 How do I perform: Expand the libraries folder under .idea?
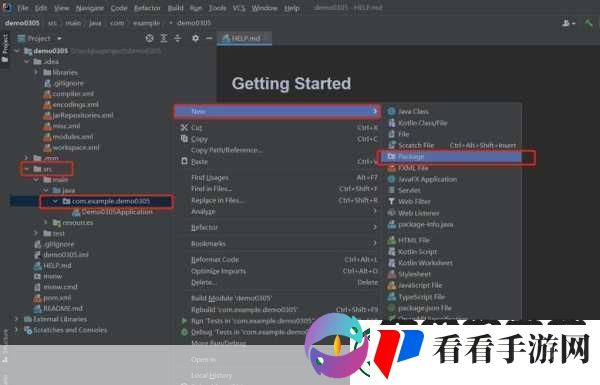click(36, 72)
